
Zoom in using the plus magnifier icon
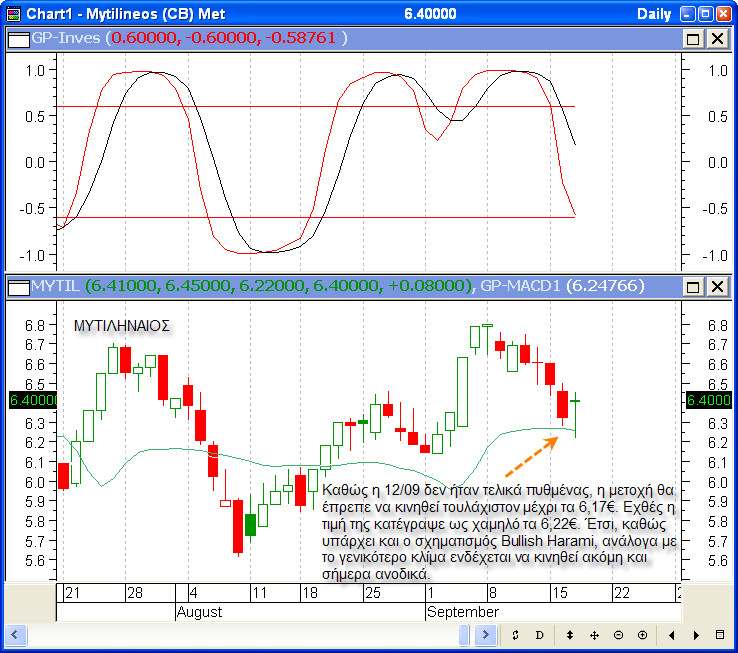pyautogui.click(x=642, y=635)
